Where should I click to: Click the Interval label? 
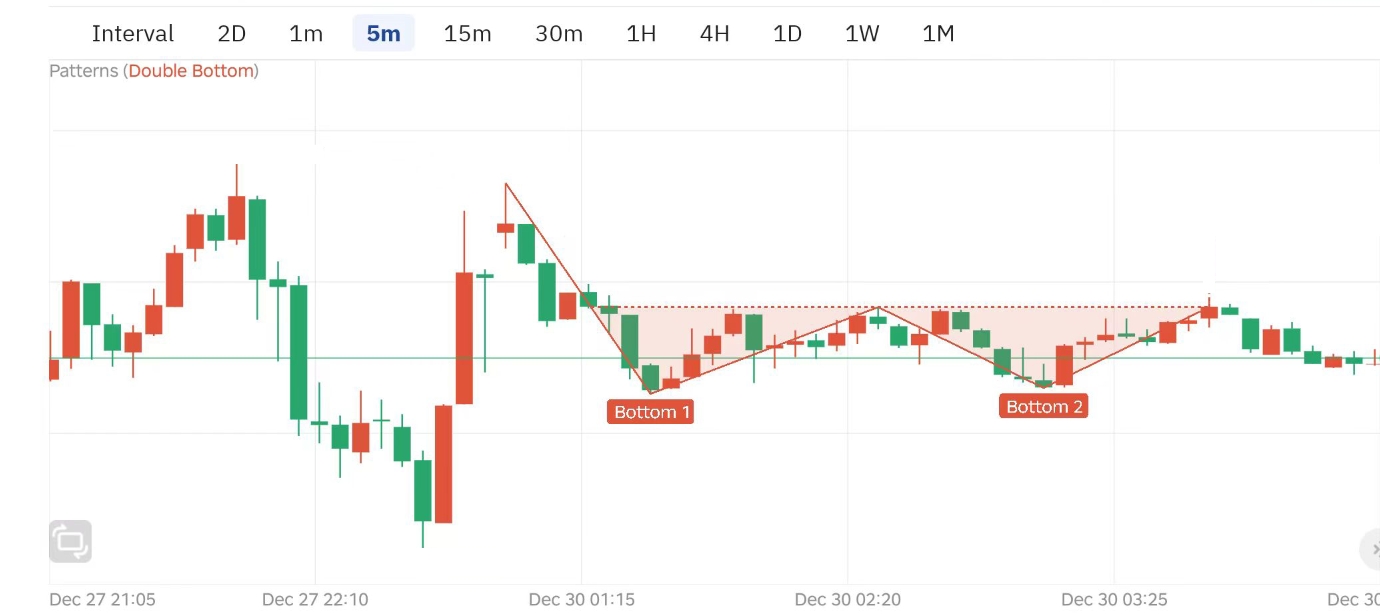tap(133, 34)
